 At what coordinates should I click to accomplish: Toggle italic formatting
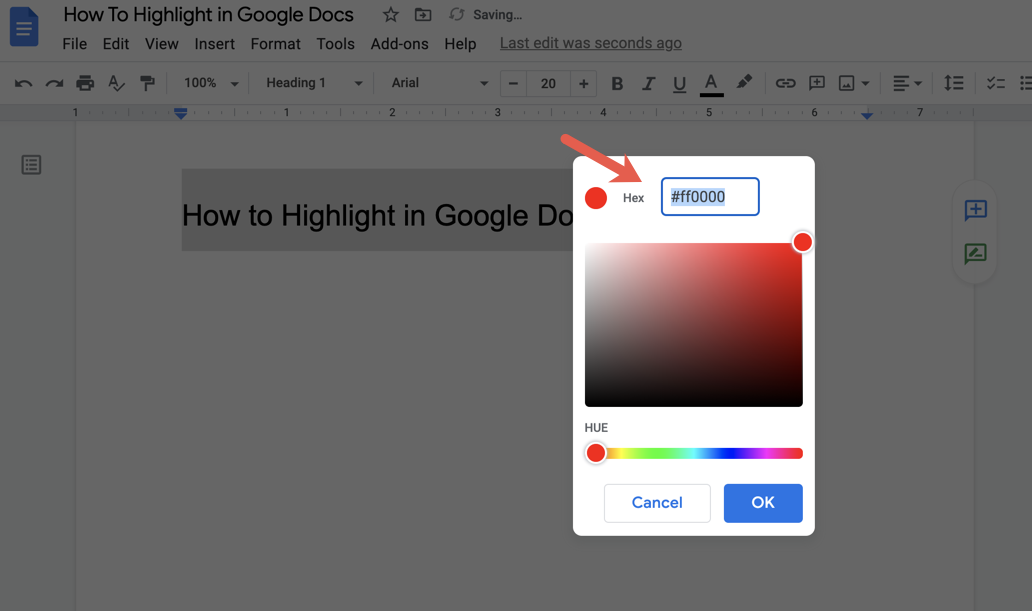click(648, 83)
